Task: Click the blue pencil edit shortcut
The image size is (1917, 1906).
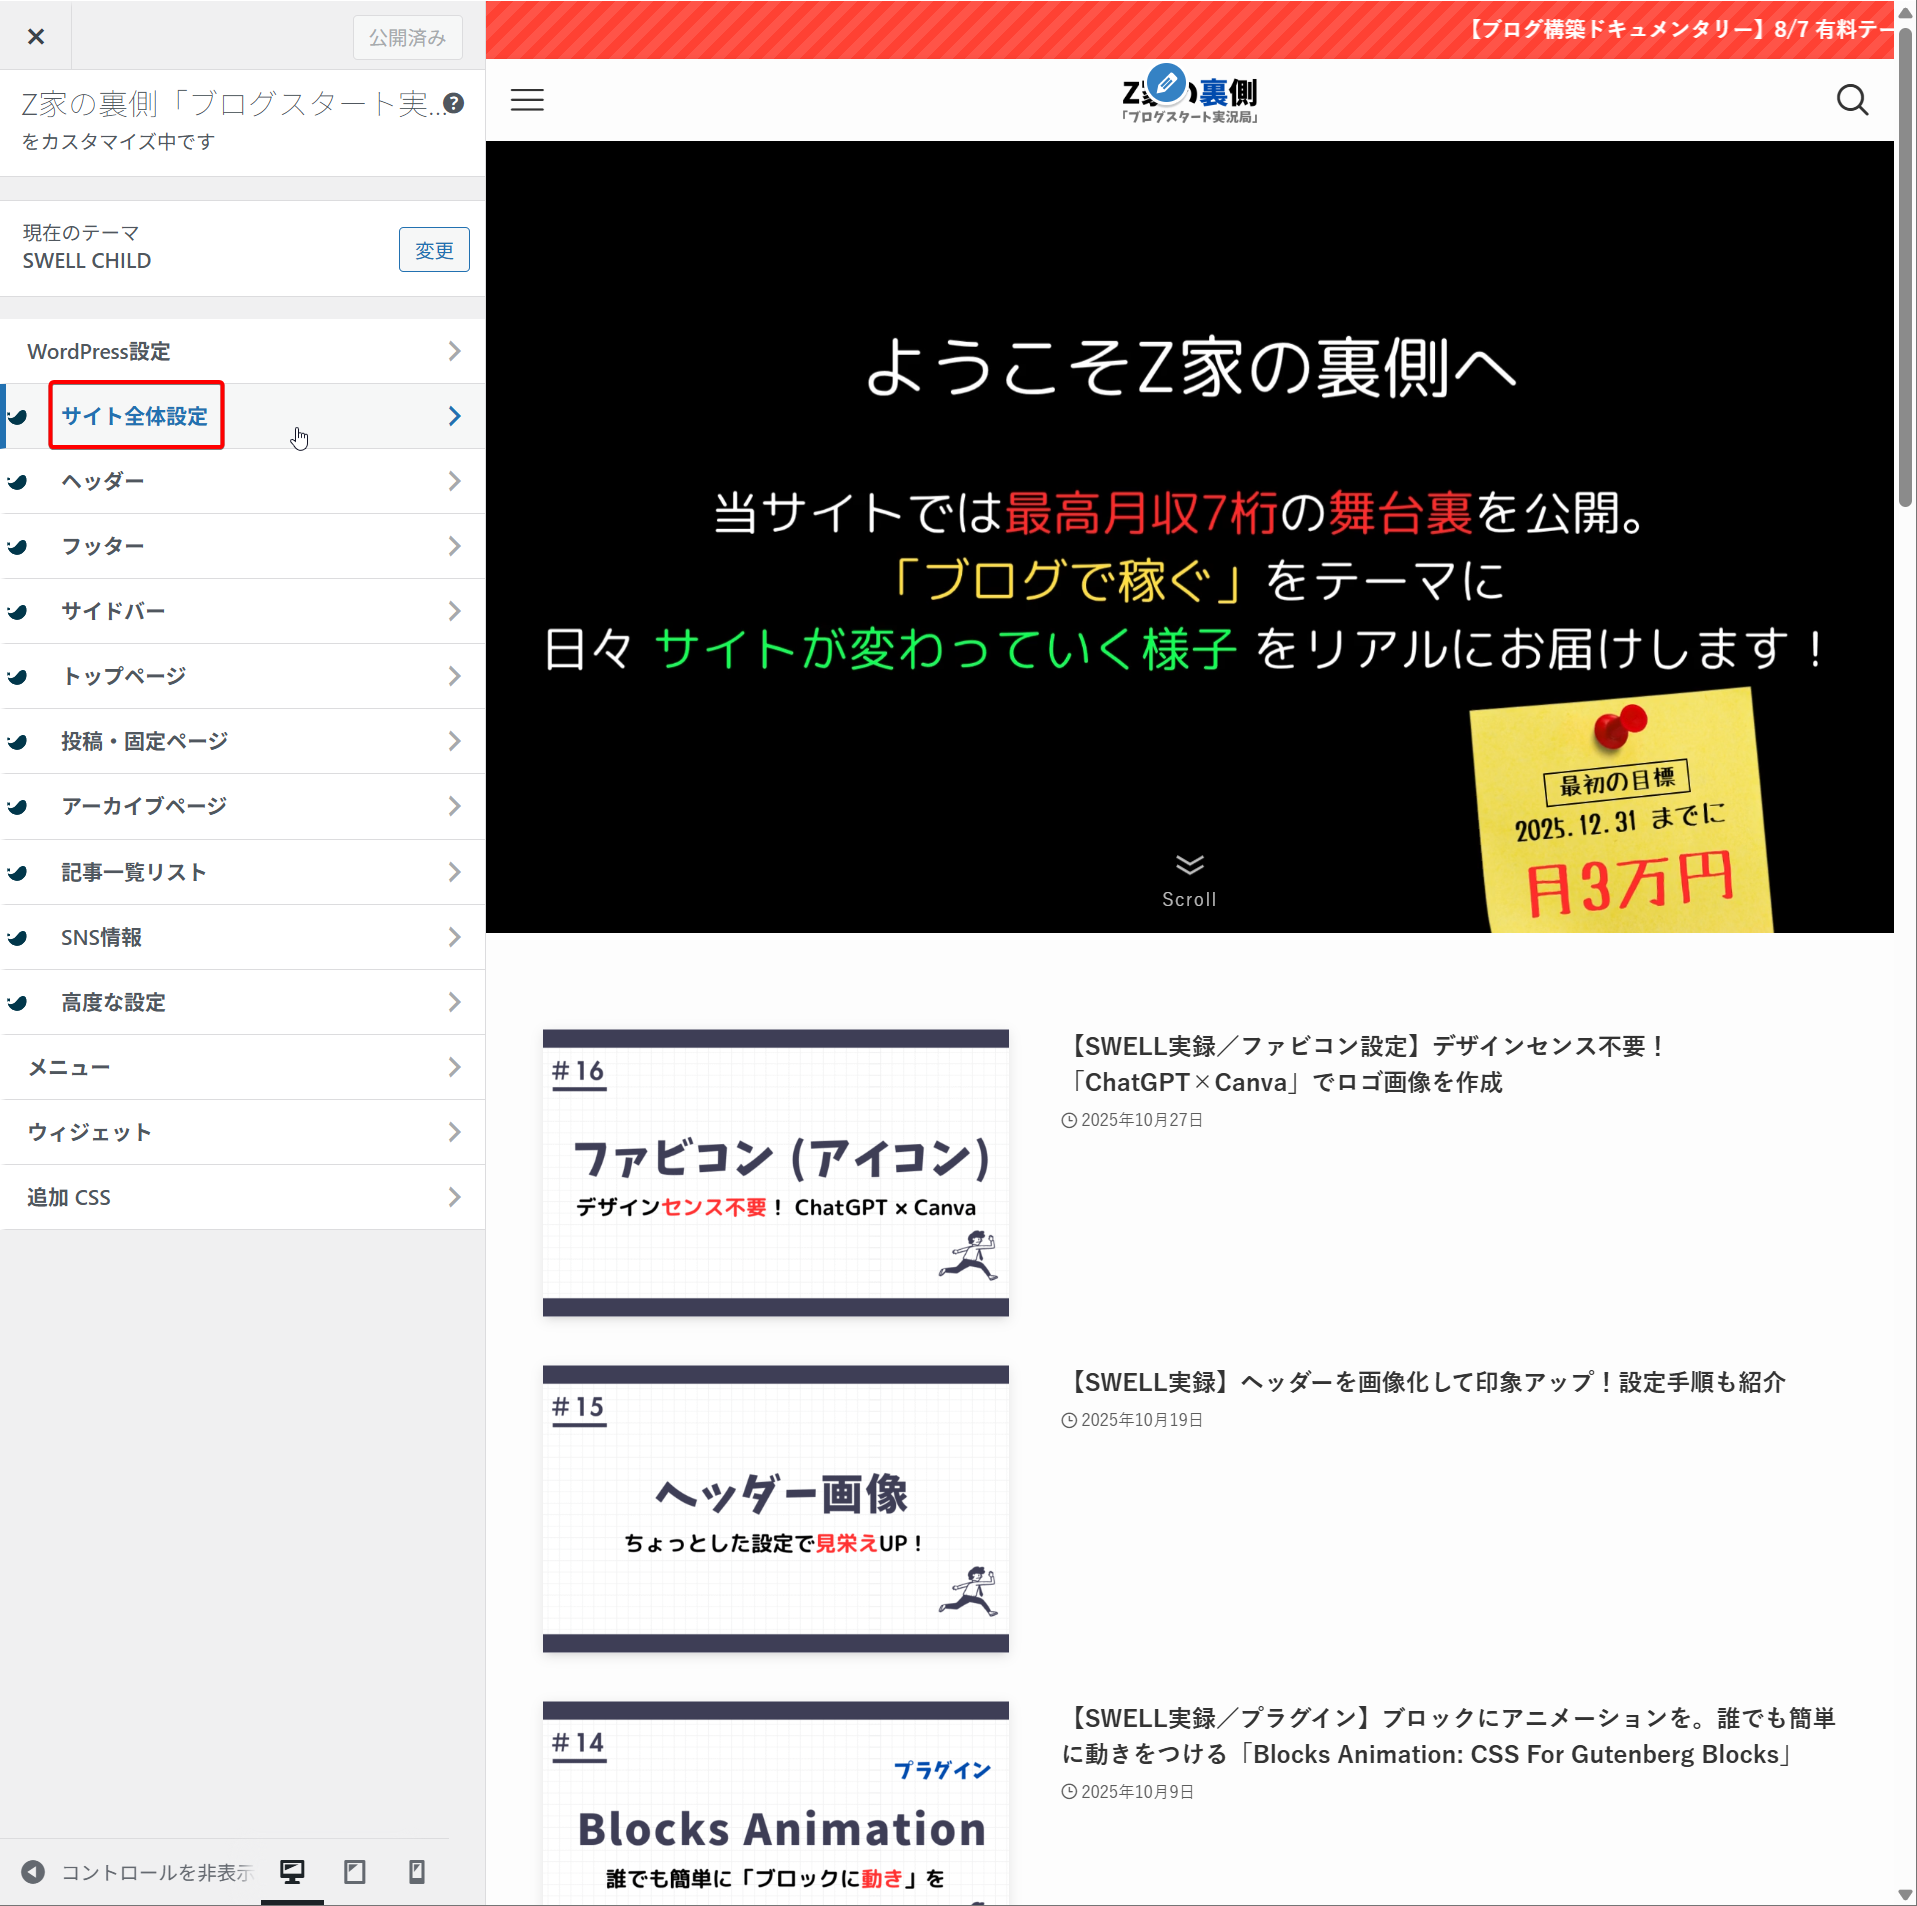Action: point(1166,84)
